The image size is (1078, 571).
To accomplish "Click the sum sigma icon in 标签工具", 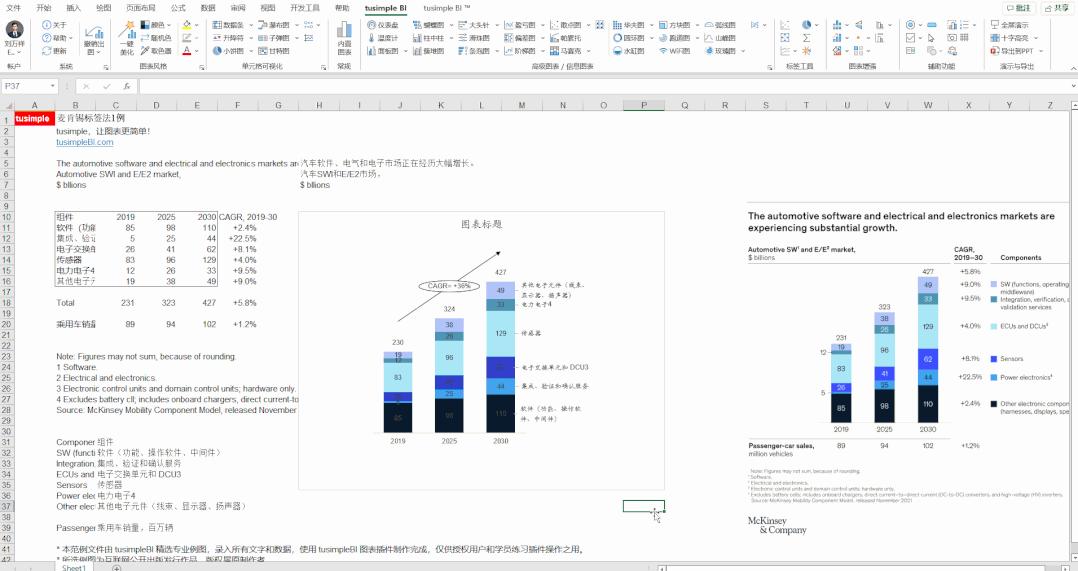I will 806,38.
